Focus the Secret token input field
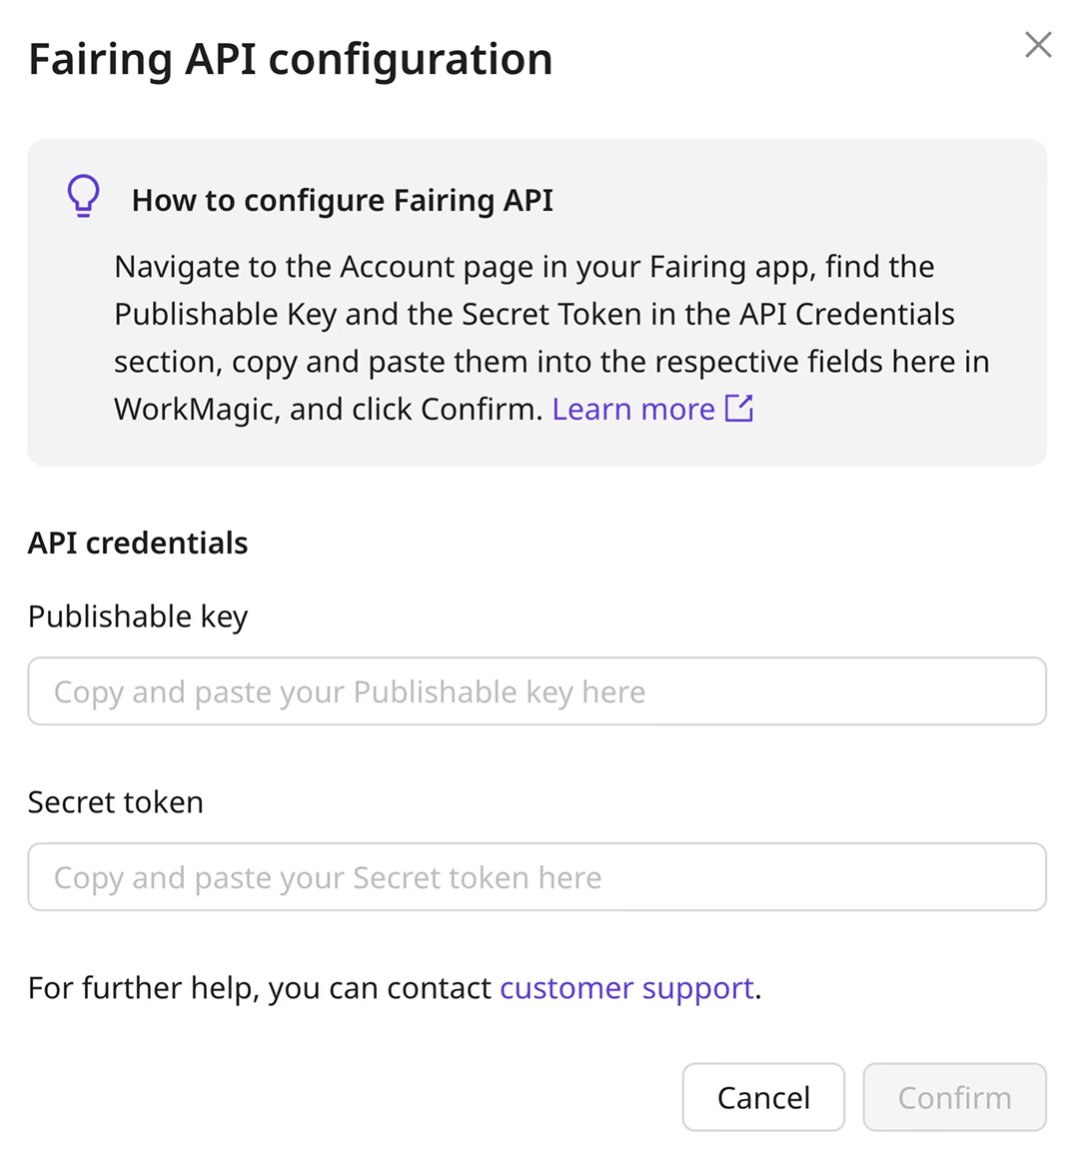Screen dimensions: 1076x1166 [x=537, y=877]
